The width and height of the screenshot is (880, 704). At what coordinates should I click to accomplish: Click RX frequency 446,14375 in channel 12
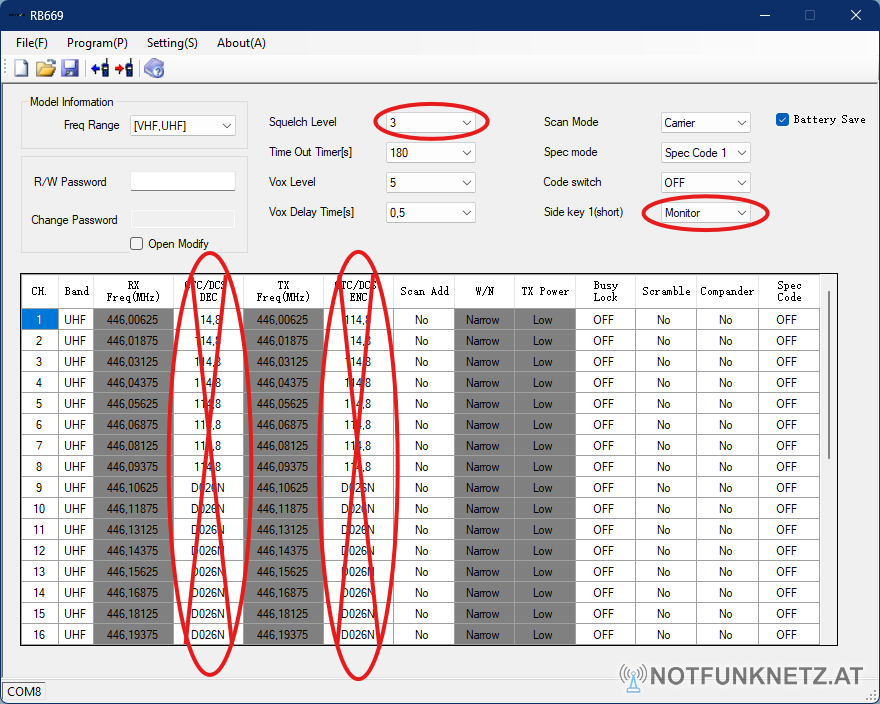click(133, 551)
